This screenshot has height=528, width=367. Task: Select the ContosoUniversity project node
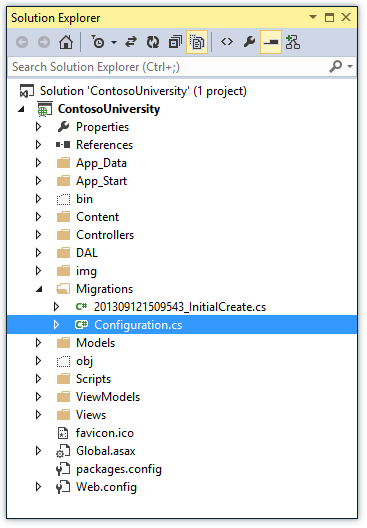pyautogui.click(x=109, y=109)
